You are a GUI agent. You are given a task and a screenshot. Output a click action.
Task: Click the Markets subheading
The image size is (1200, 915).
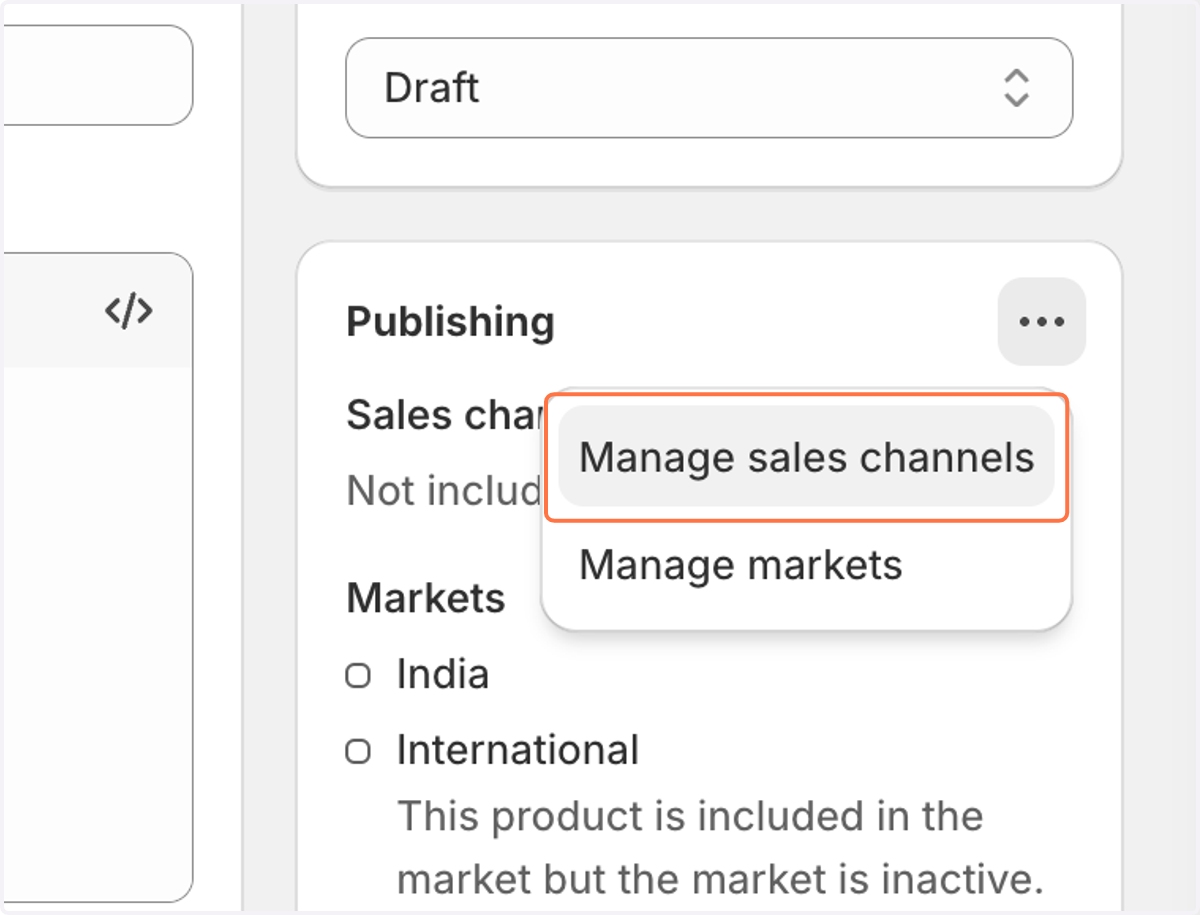(426, 598)
